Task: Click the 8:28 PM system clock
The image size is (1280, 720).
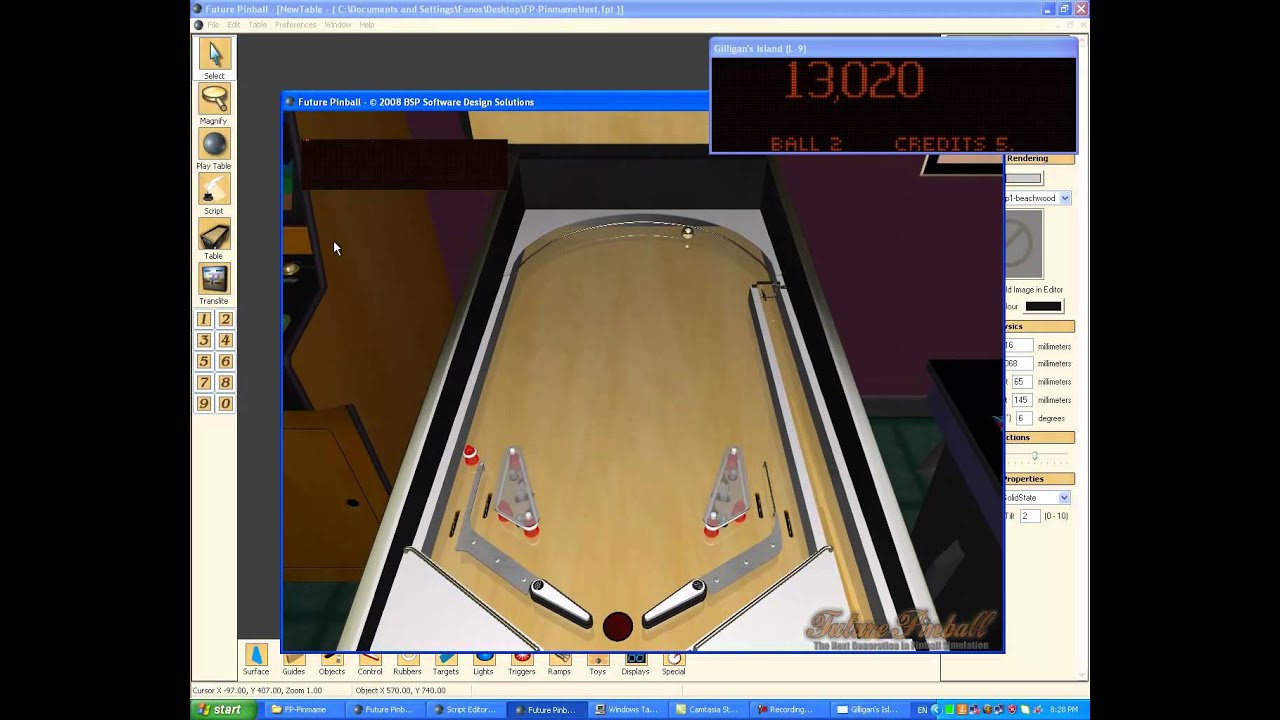Action: [1064, 710]
